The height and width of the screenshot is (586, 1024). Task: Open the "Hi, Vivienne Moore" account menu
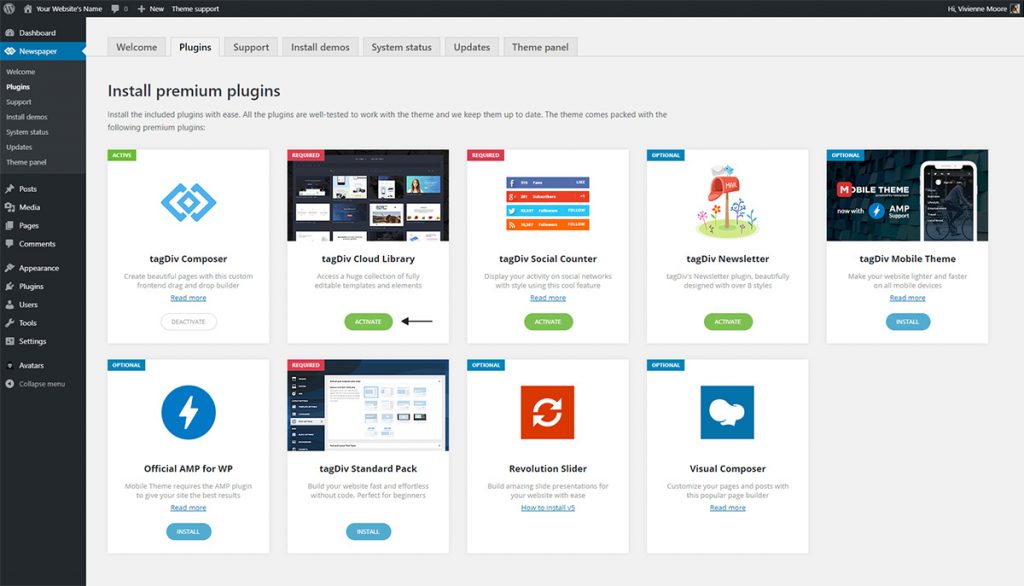click(x=978, y=8)
